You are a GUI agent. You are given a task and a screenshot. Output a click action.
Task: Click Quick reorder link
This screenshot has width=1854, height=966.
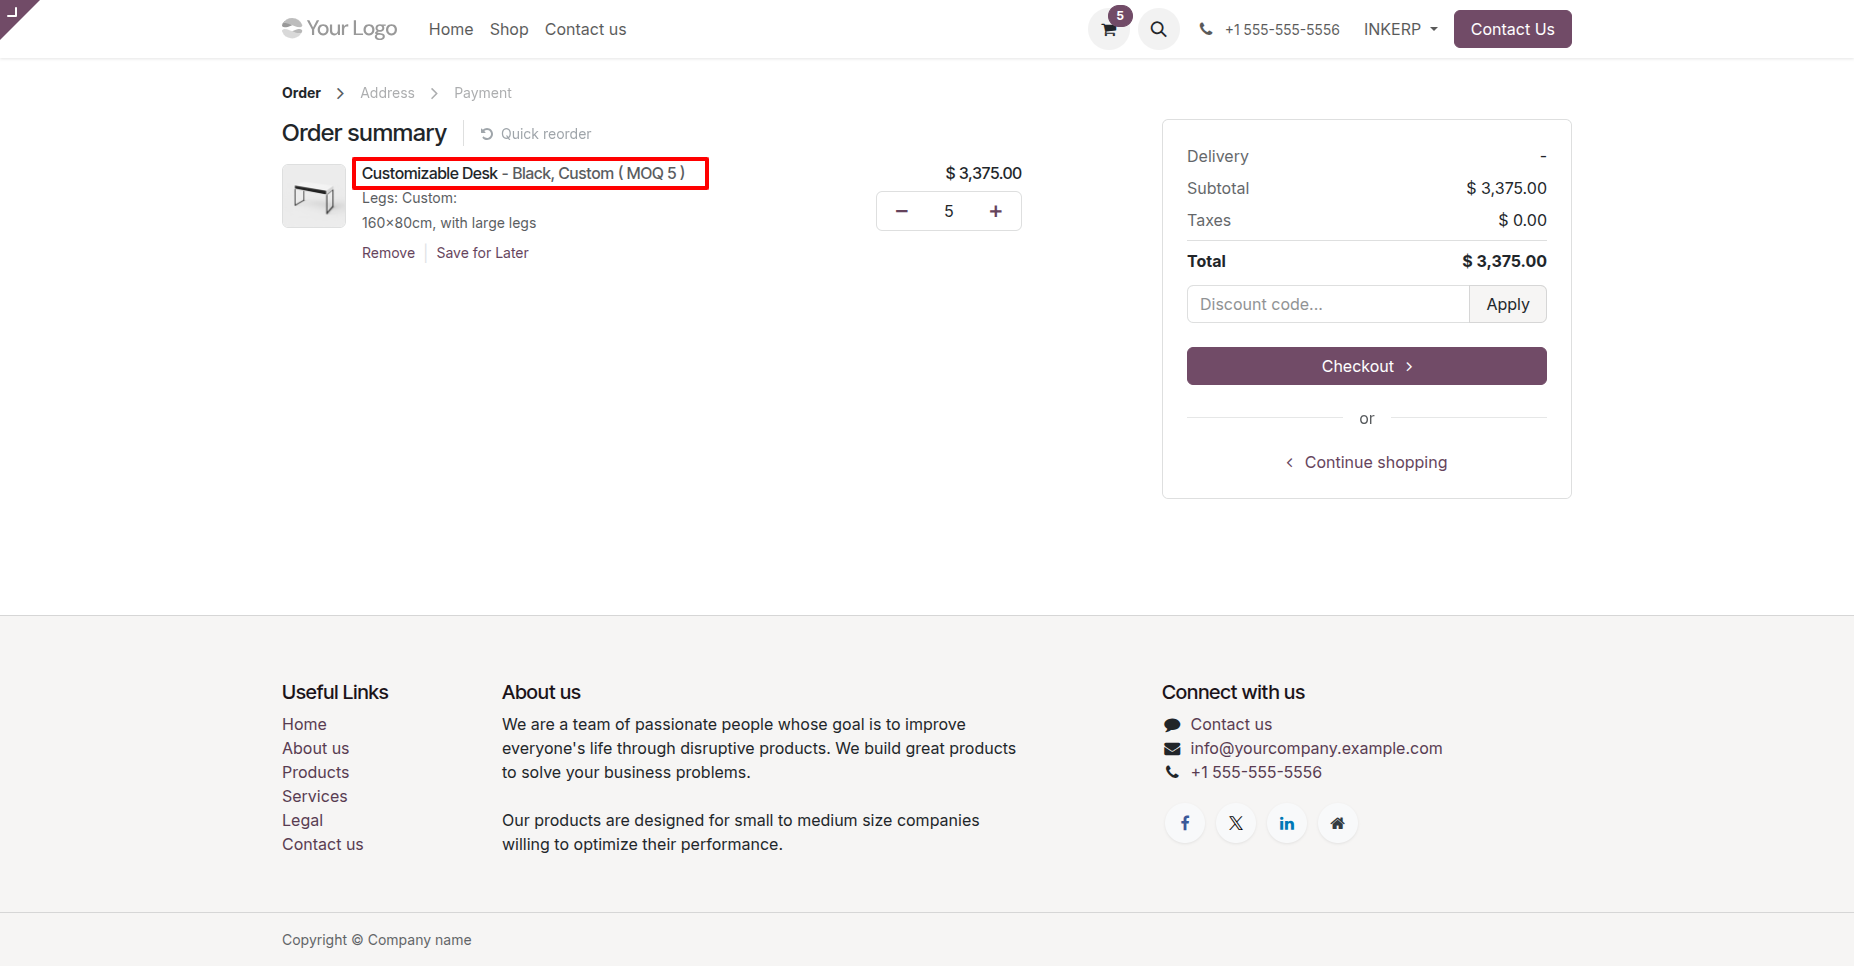(x=536, y=134)
